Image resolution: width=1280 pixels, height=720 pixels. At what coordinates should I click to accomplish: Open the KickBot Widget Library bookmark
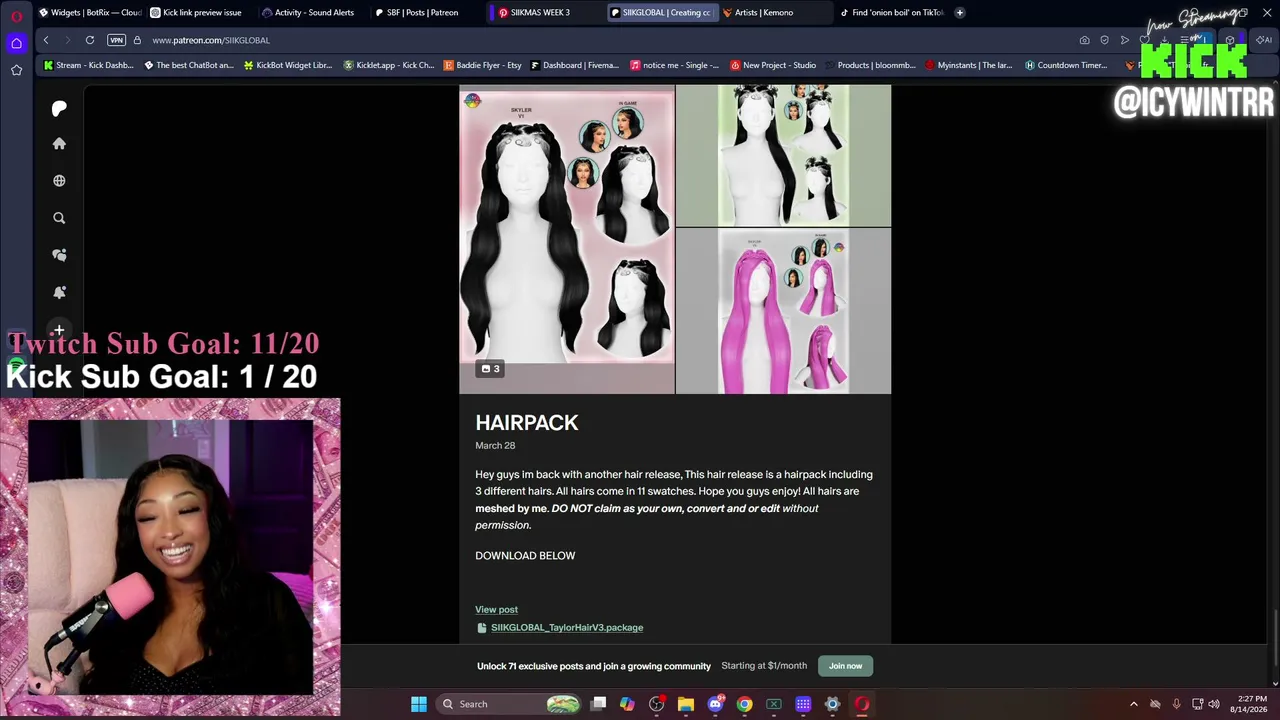288,65
